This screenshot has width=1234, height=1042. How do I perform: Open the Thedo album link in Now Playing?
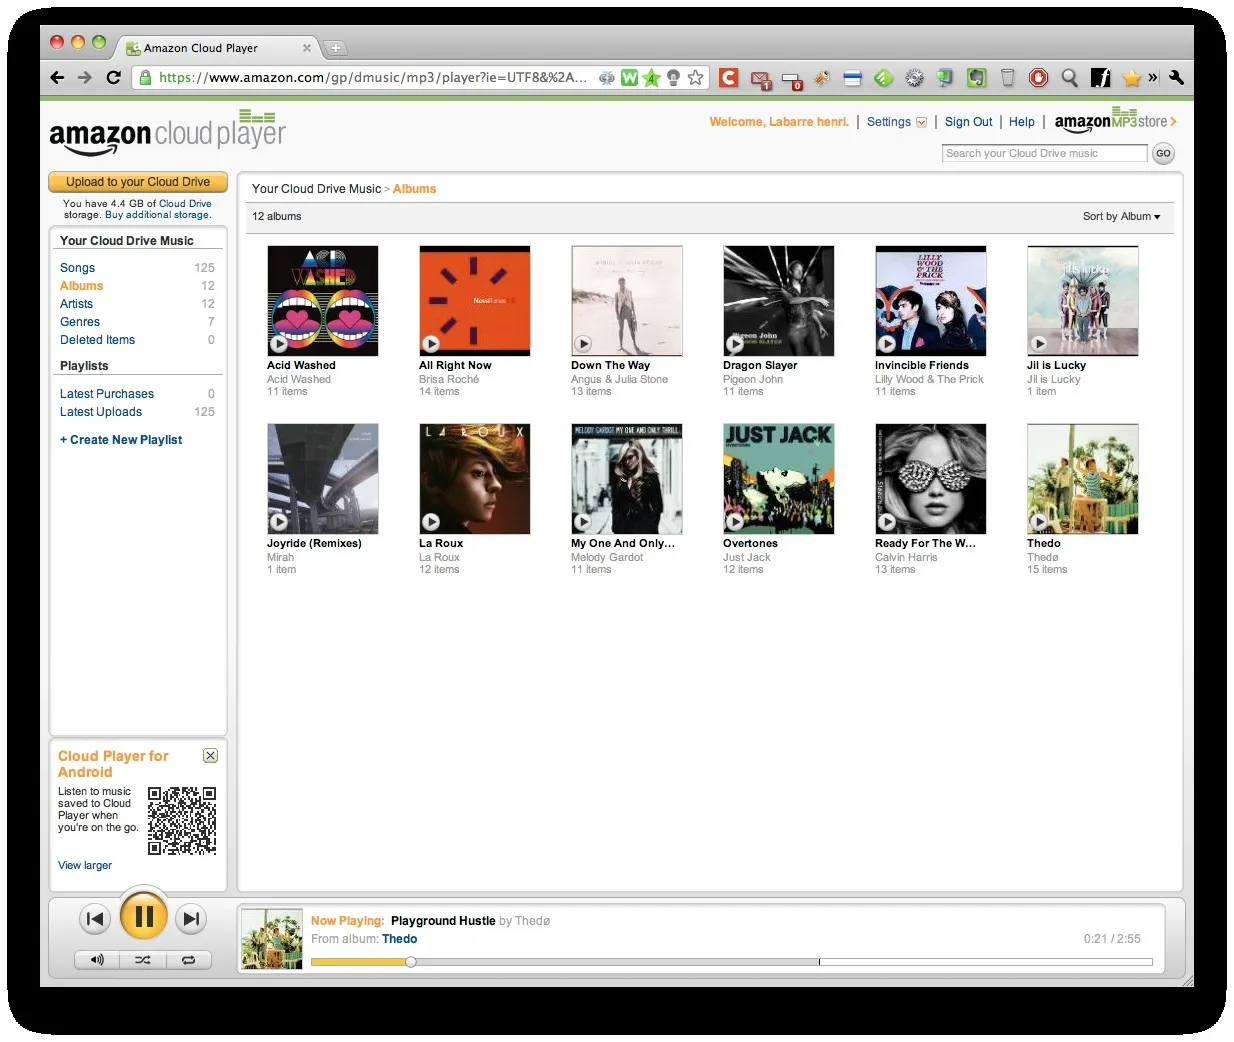400,939
